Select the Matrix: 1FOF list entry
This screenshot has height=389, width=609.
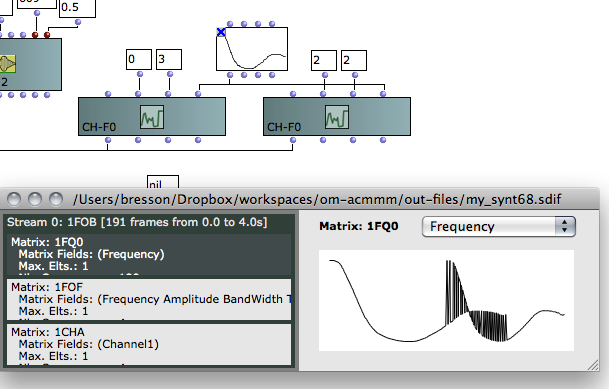(x=149, y=299)
